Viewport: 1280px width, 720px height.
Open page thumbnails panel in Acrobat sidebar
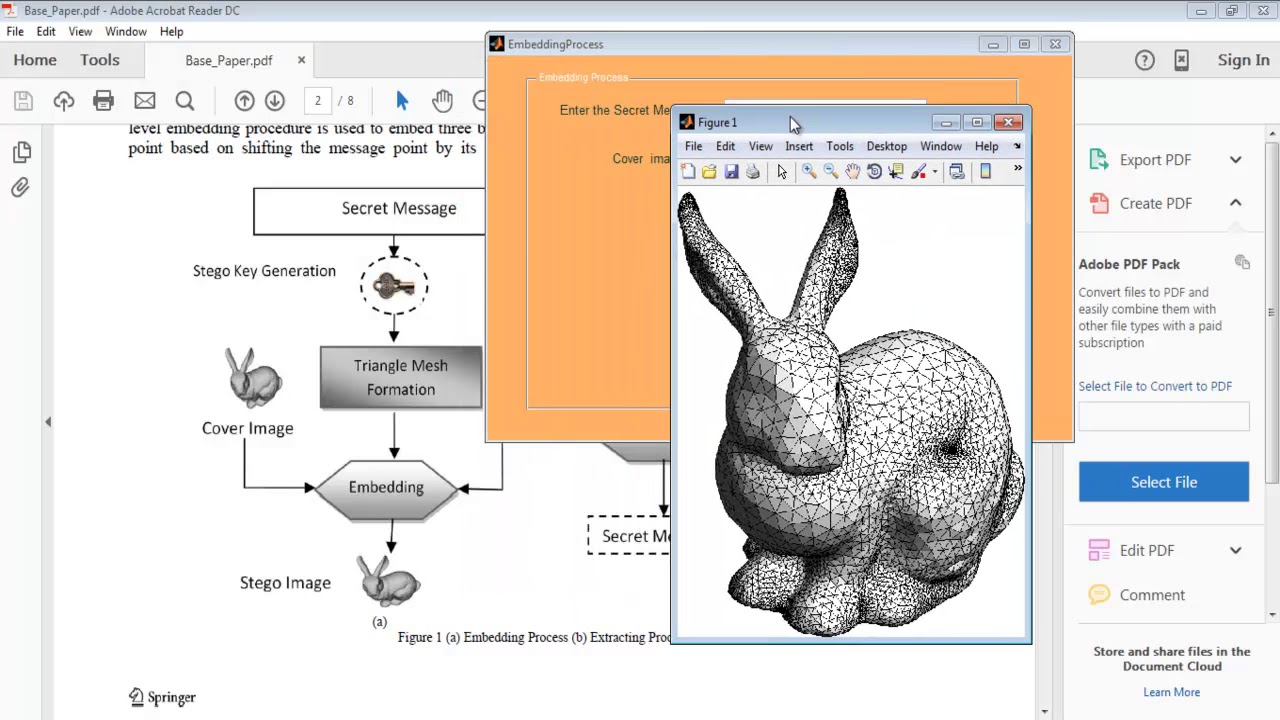(x=21, y=152)
